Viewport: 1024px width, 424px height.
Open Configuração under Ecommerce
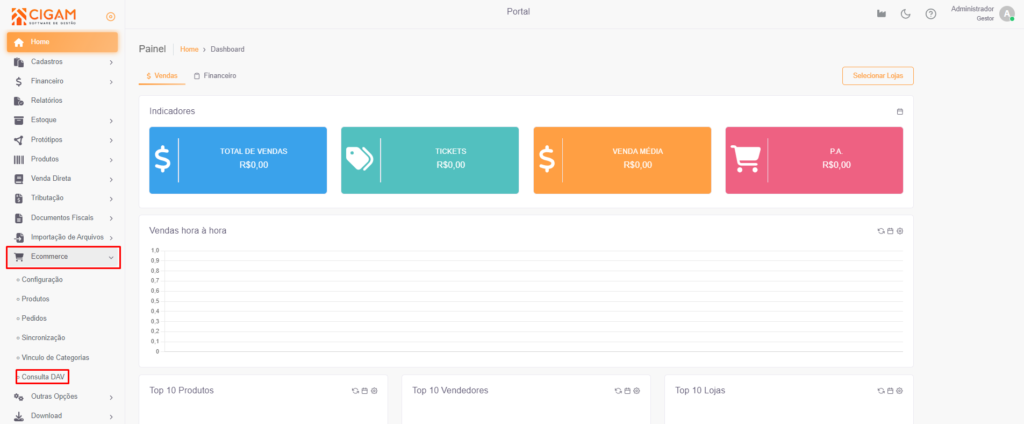(42, 280)
